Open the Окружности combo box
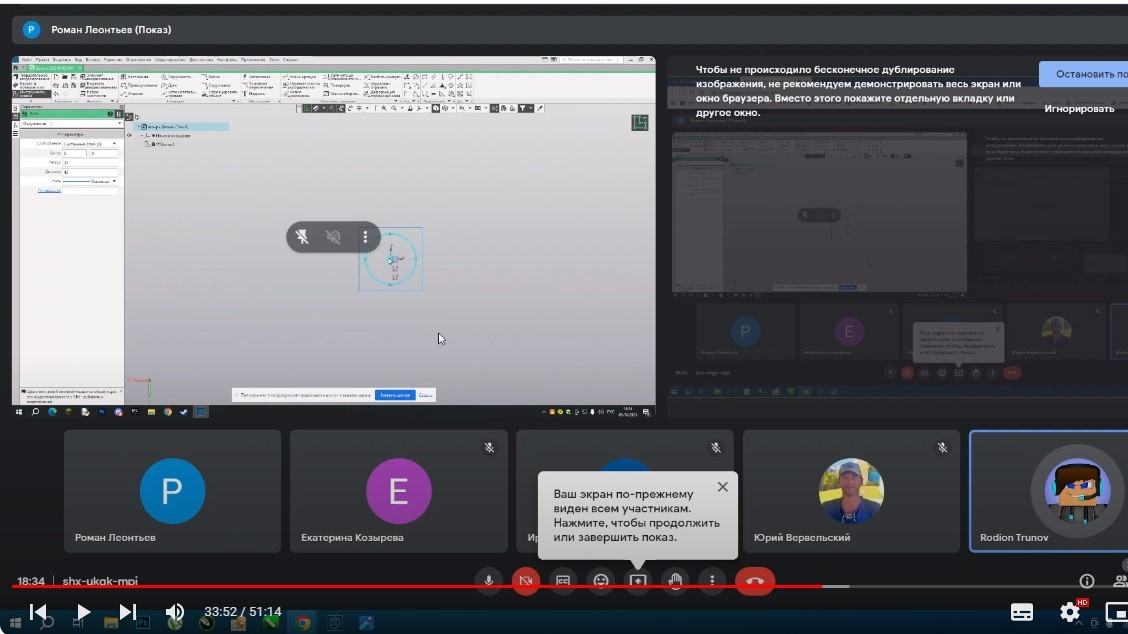 coord(71,123)
